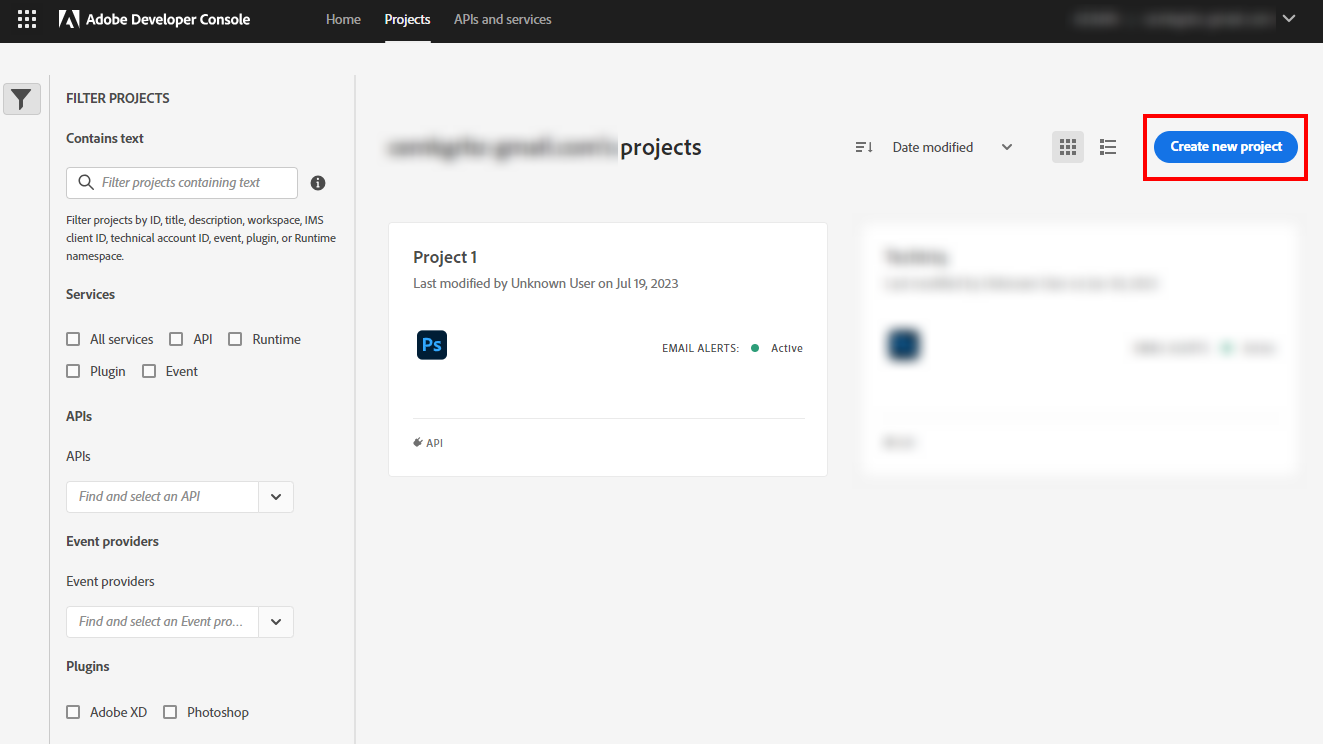This screenshot has width=1323, height=744.
Task: Click the Photoshop icon in Project 1
Action: (x=432, y=345)
